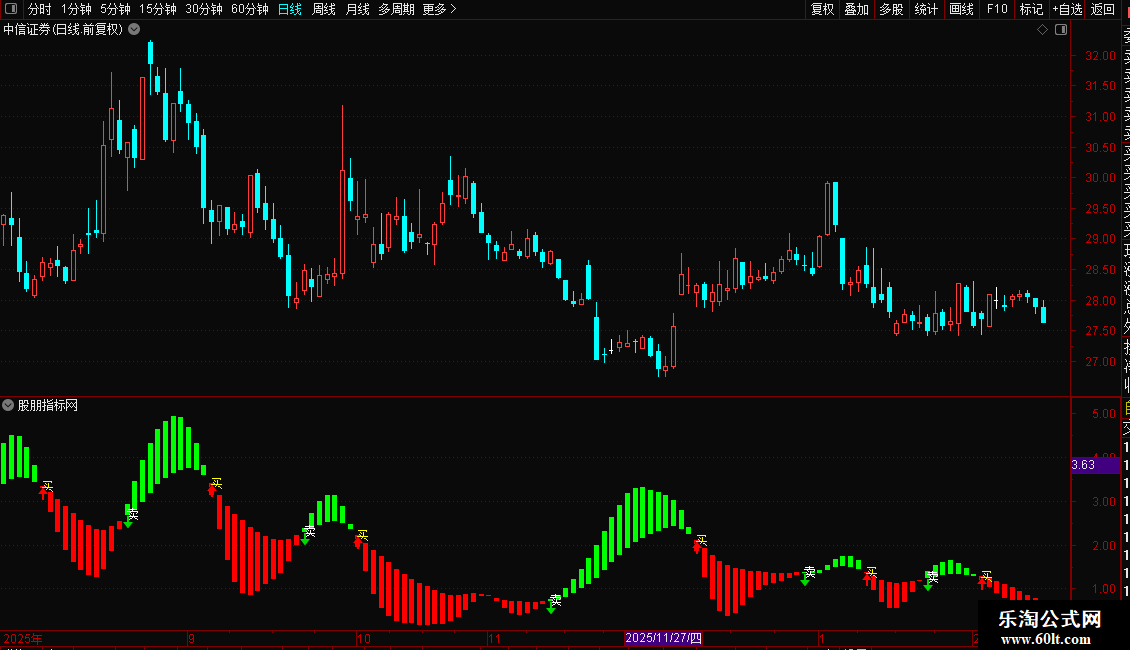This screenshot has width=1130, height=650.
Task: Select the 日线 daily tab
Action: (290, 9)
